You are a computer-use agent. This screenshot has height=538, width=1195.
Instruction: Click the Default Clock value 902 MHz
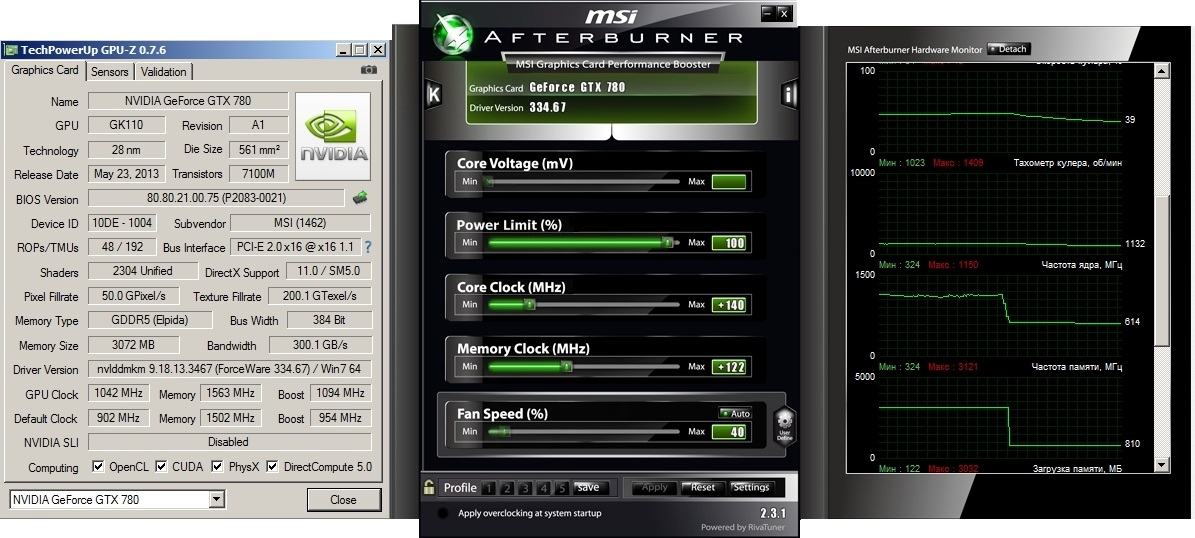[x=119, y=418]
